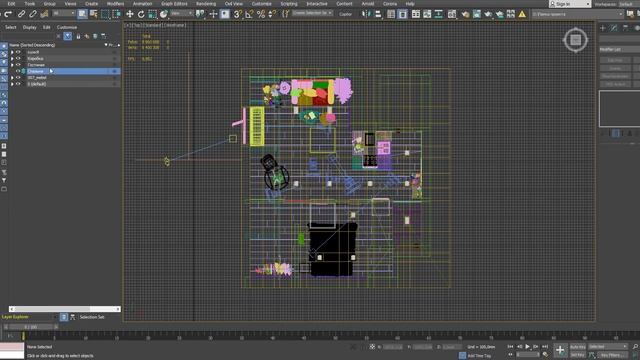This screenshot has height=360, width=640.
Task: Click the Select and Place tool
Action: coord(164,14)
